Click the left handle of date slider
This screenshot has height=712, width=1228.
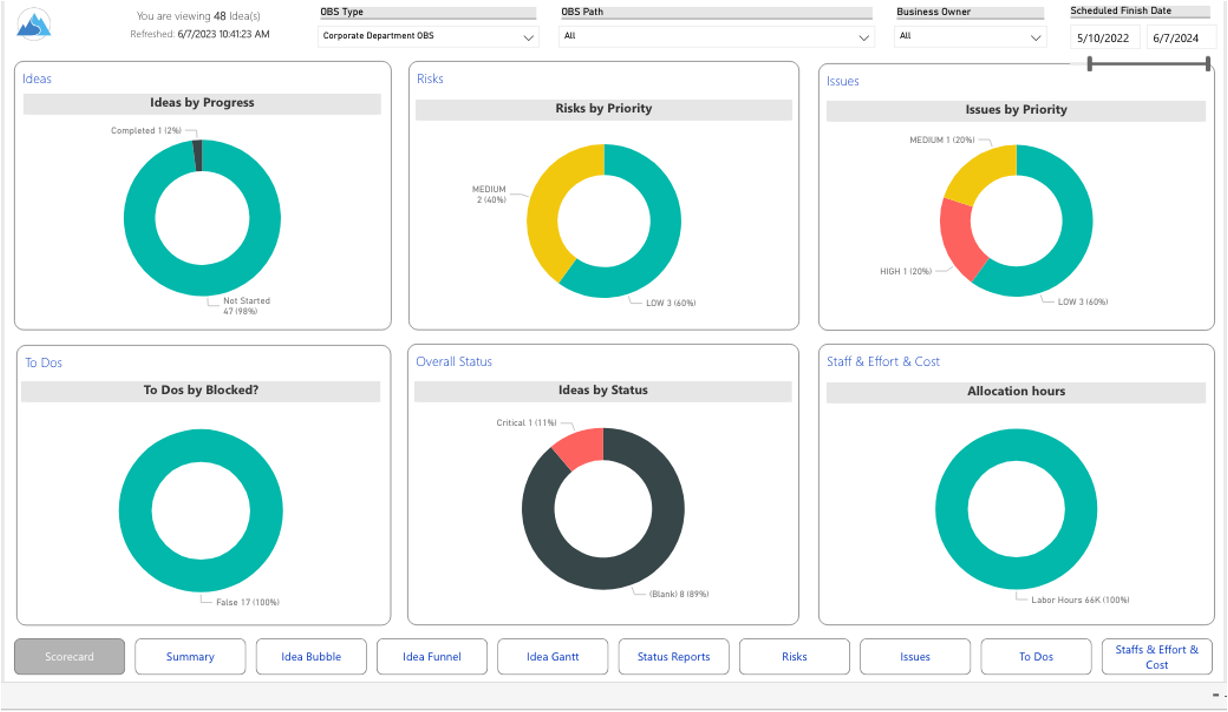click(1090, 64)
